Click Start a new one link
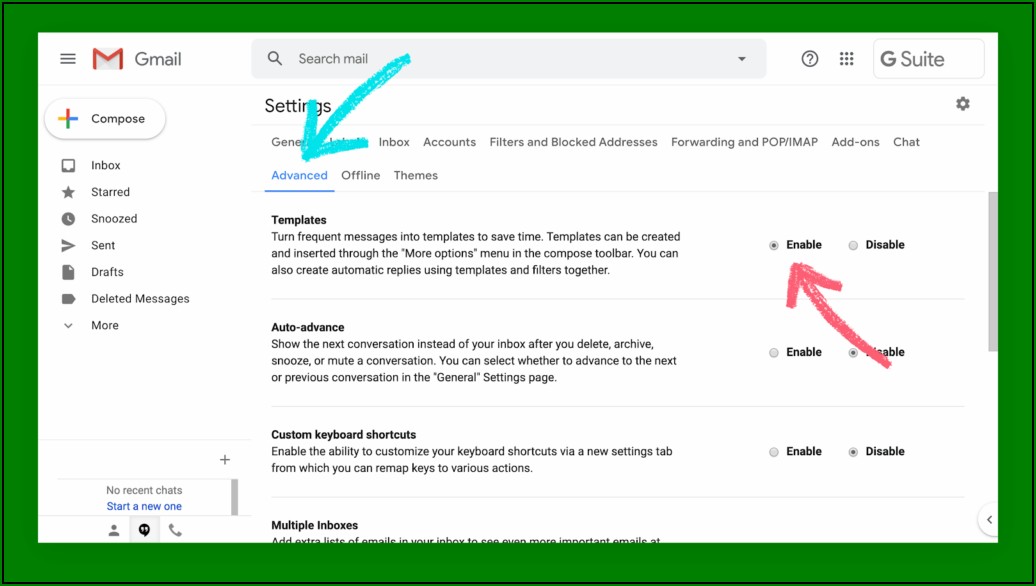1036x586 pixels. pos(144,506)
